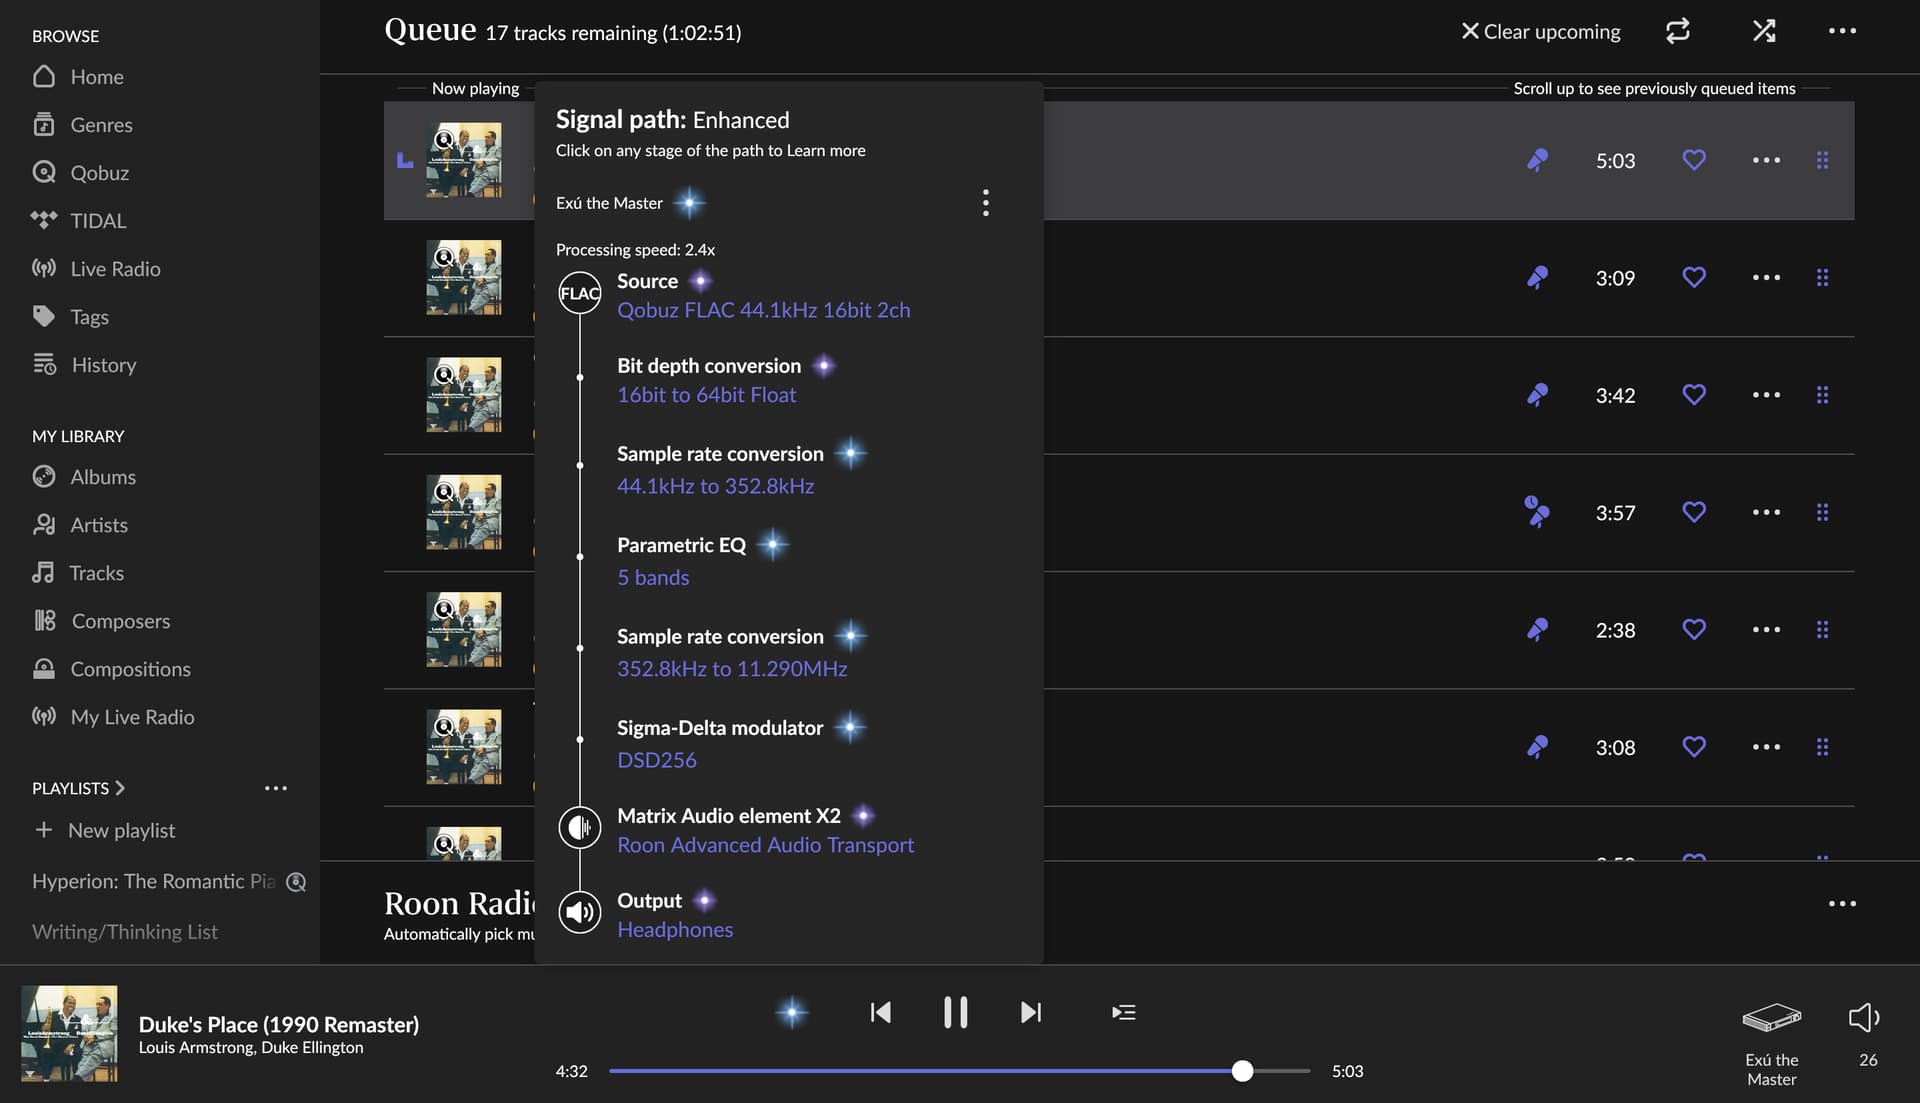This screenshot has height=1103, width=1920.
Task: Click the queue list icon in playback bar
Action: (x=1124, y=1012)
